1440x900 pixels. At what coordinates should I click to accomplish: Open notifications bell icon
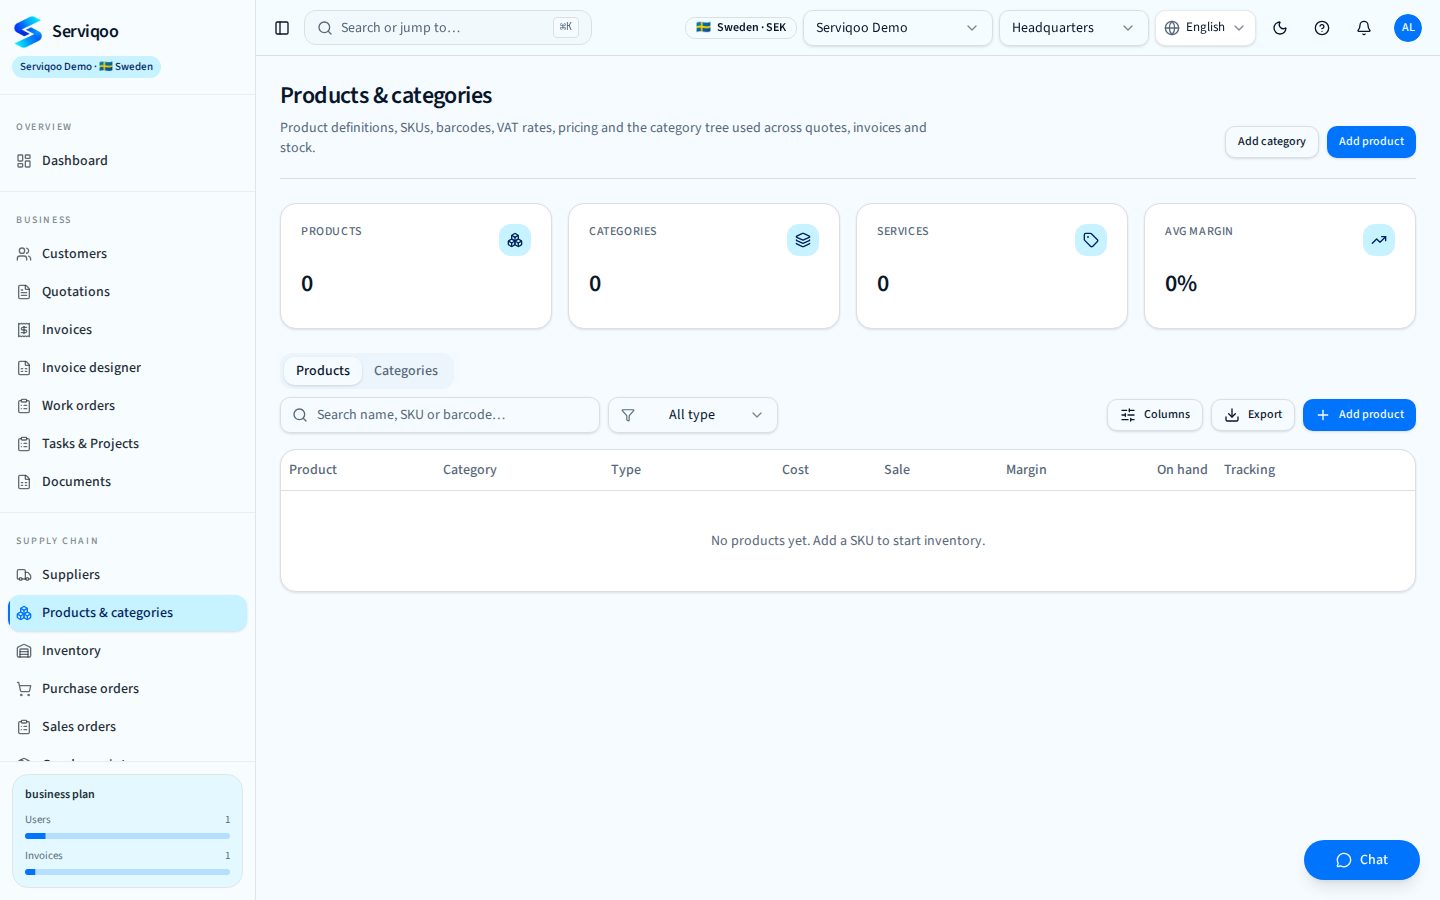(x=1364, y=28)
